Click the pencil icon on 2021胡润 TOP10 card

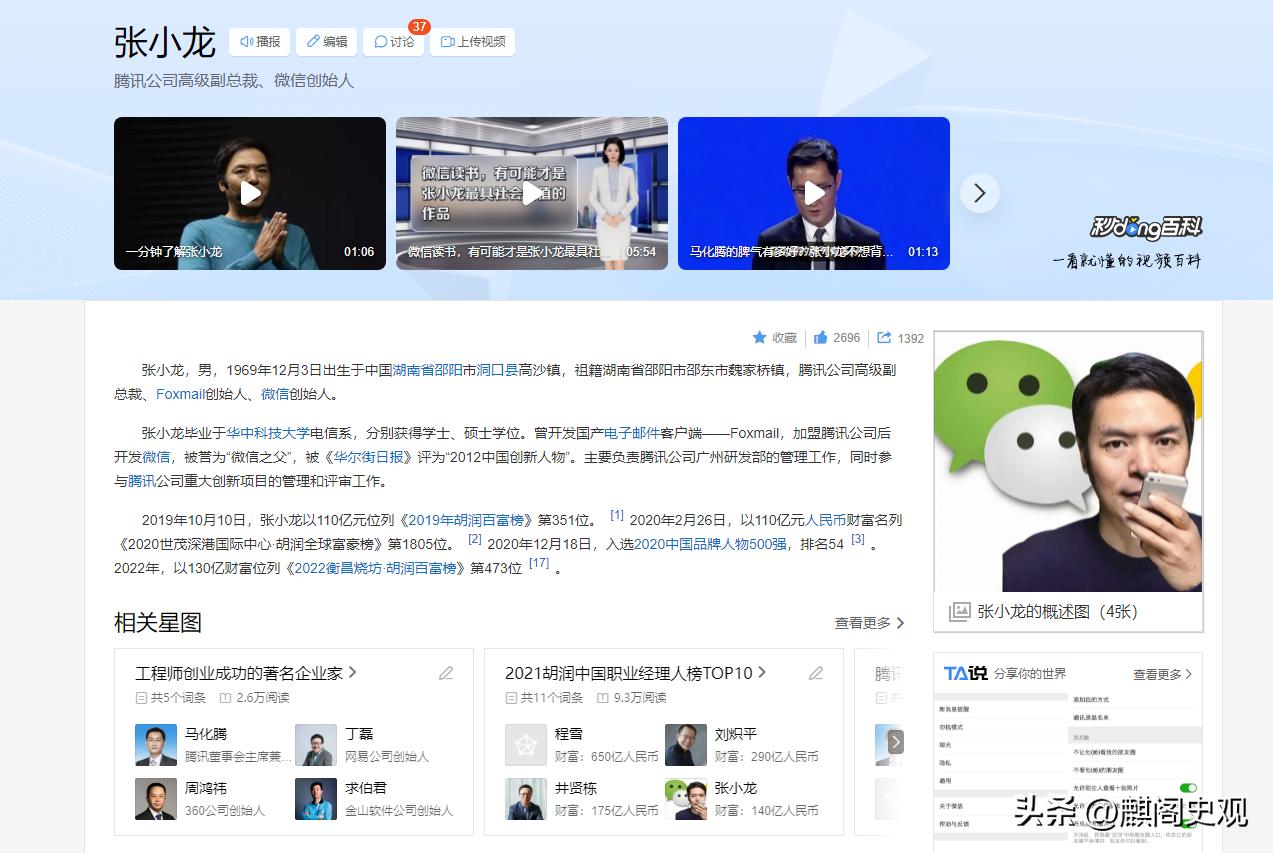(816, 673)
